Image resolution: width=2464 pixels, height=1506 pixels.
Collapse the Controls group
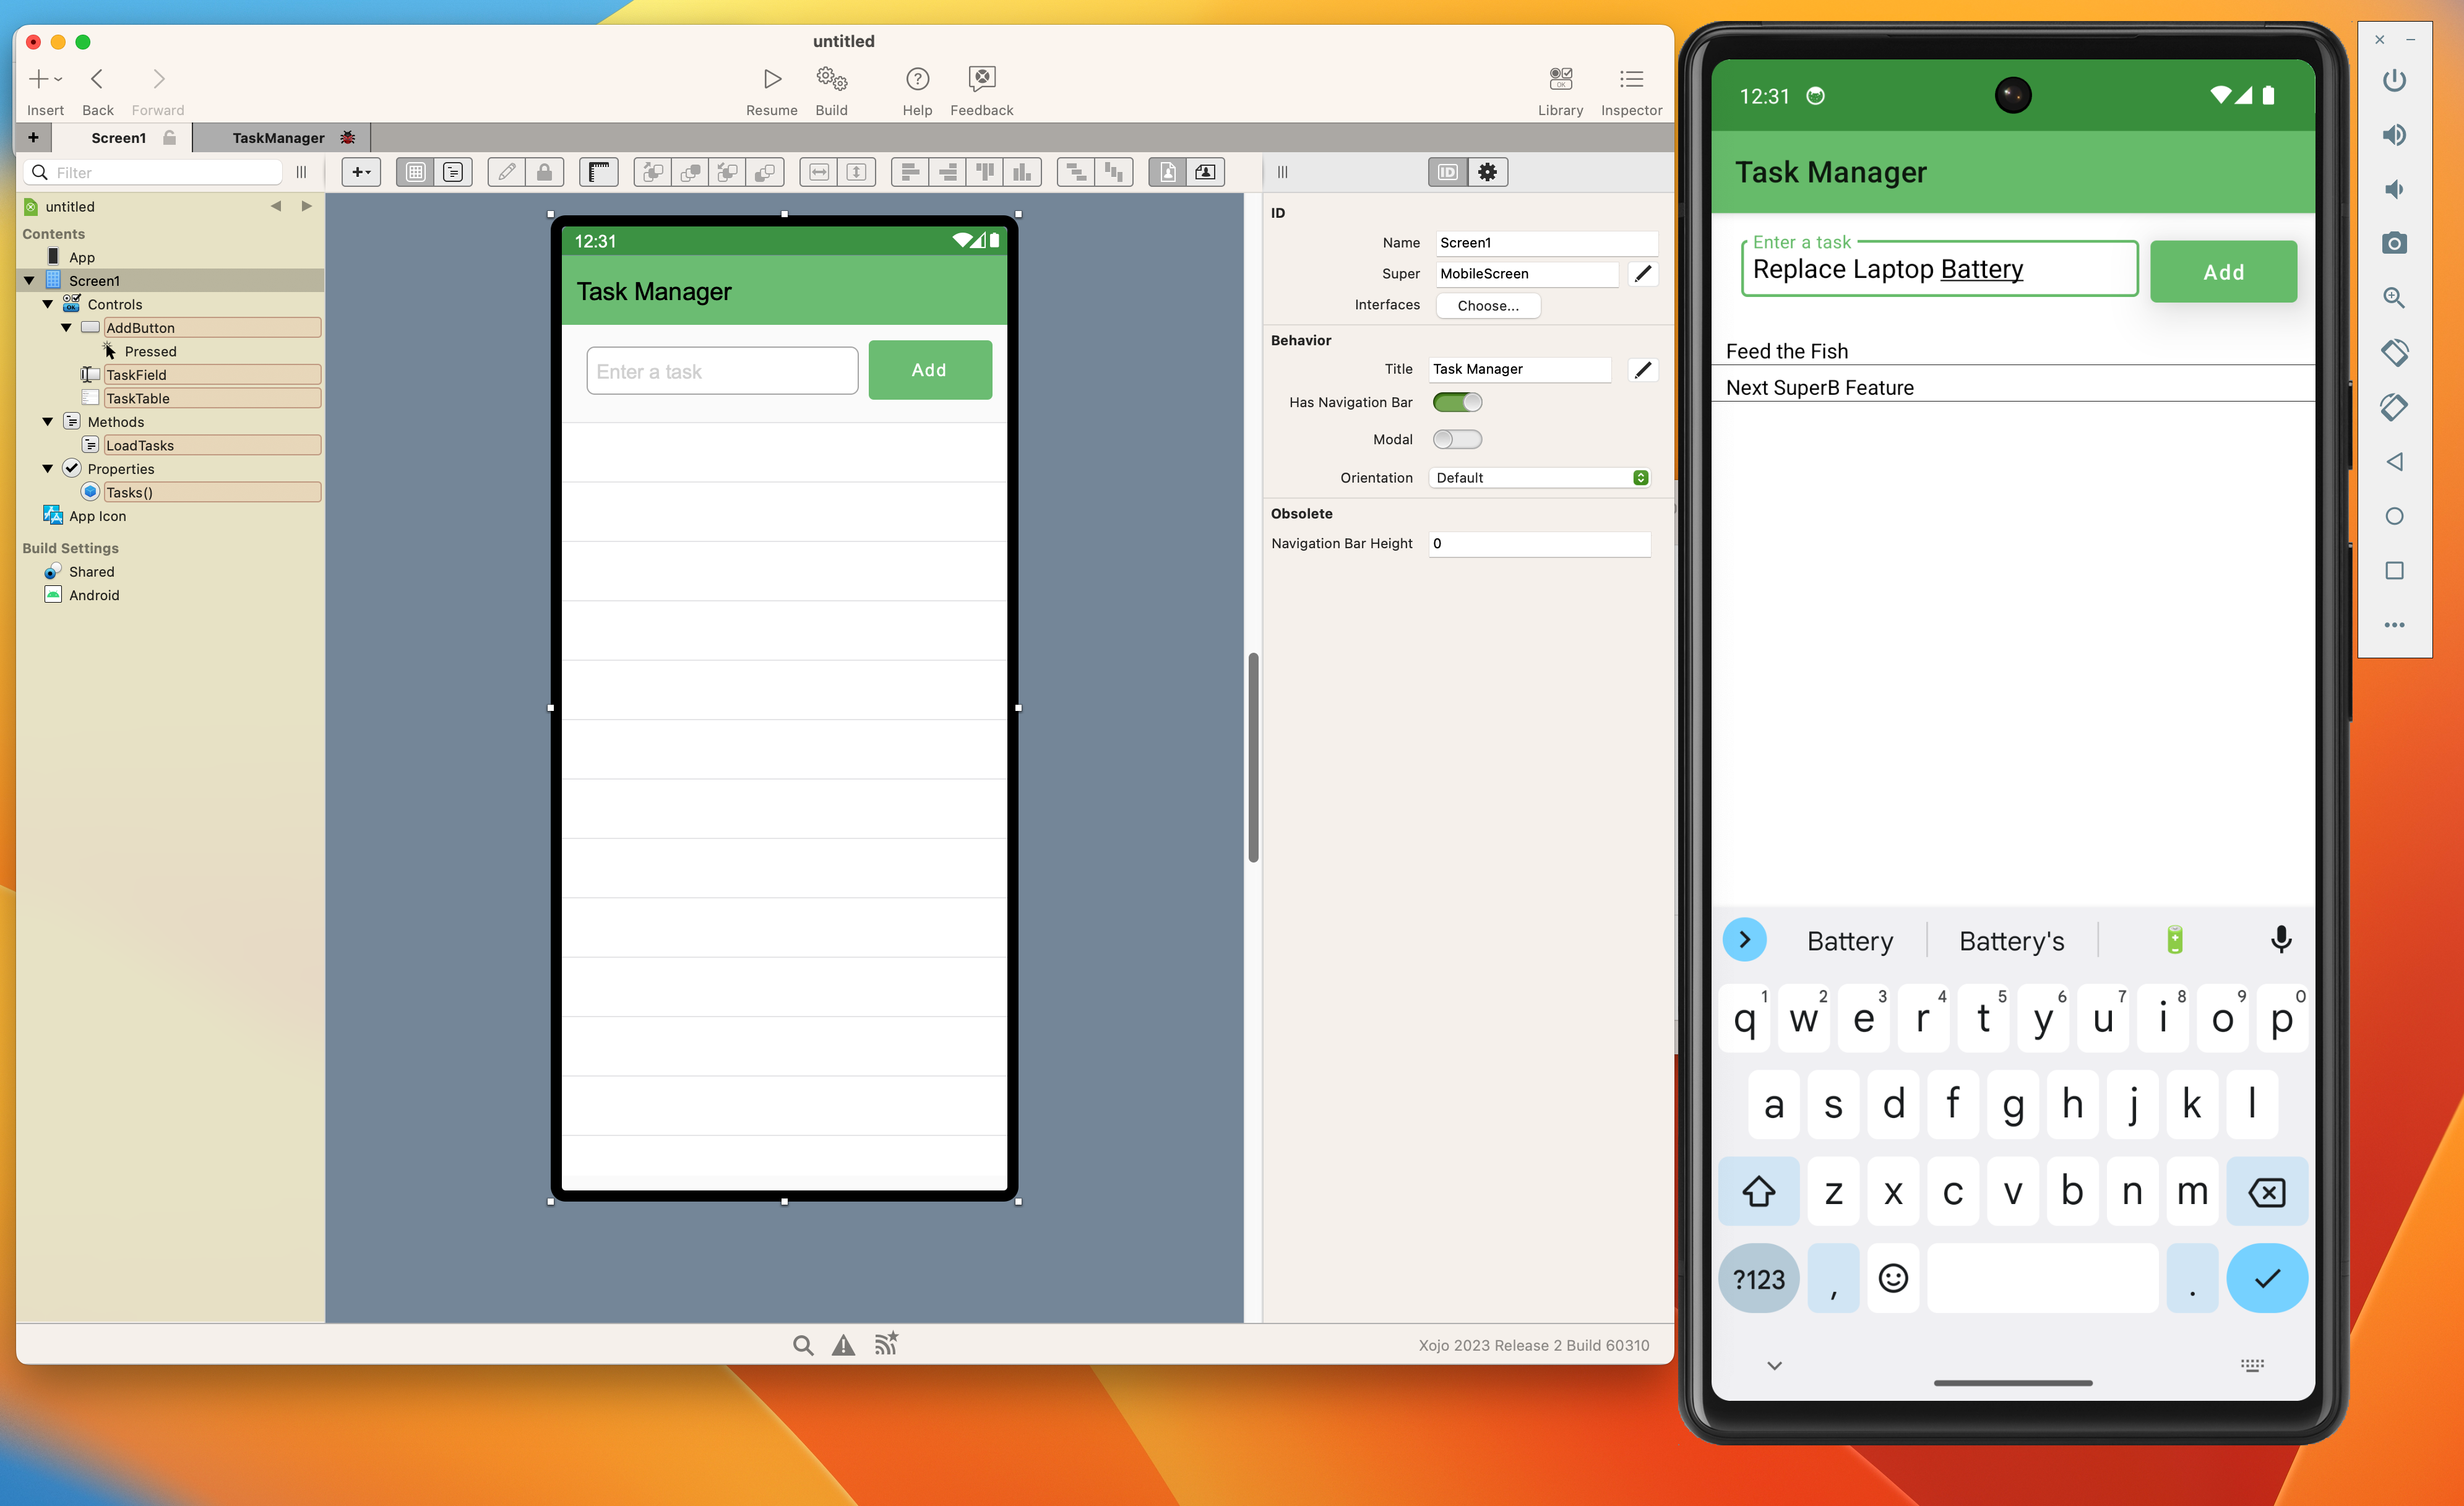point(47,304)
